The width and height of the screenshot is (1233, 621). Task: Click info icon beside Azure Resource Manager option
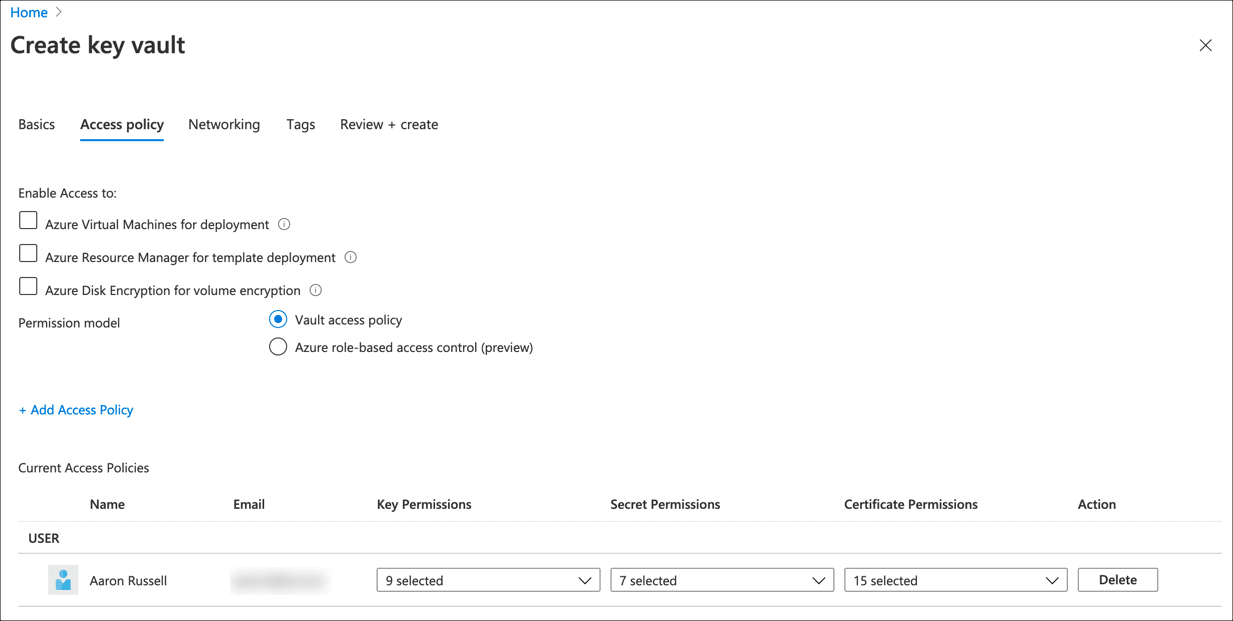[350, 258]
